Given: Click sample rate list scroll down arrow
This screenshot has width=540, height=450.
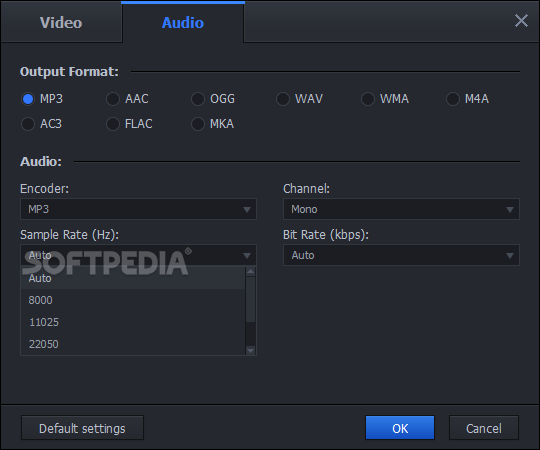Looking at the screenshot, I should [x=250, y=350].
